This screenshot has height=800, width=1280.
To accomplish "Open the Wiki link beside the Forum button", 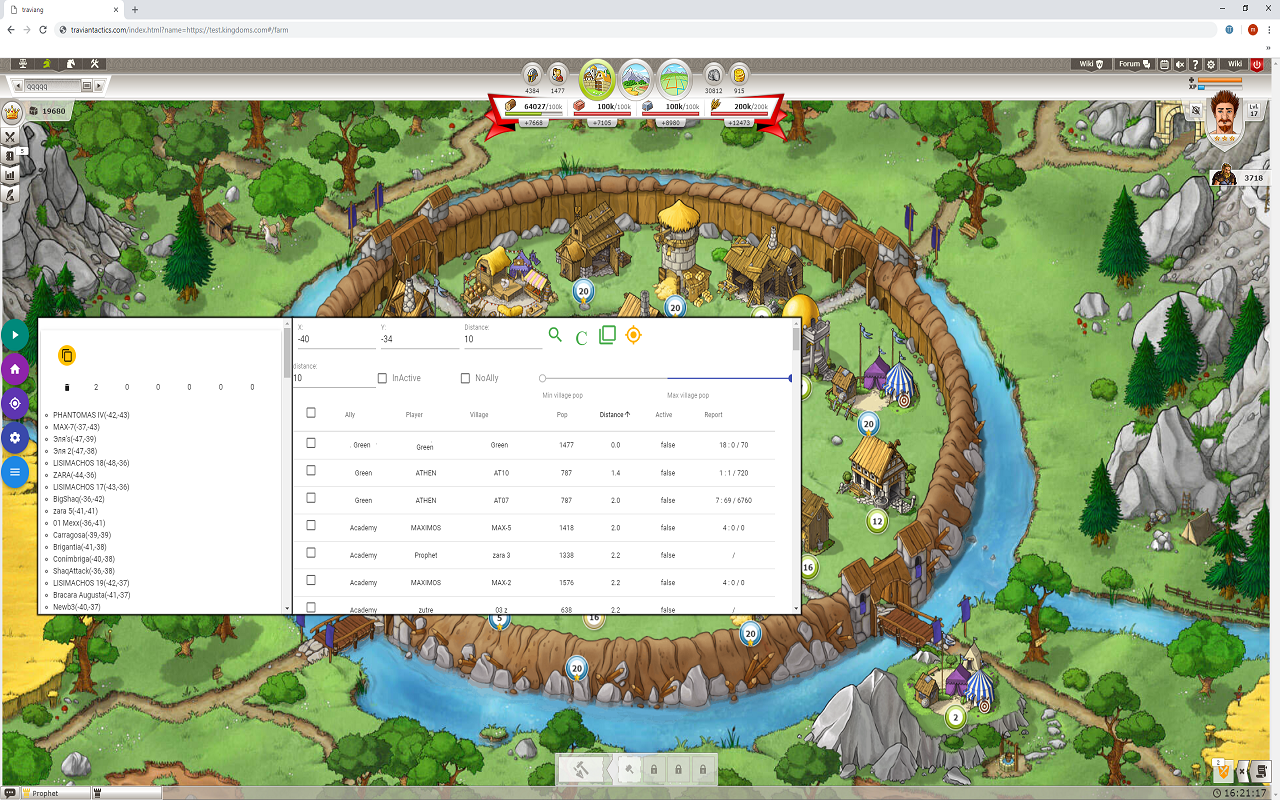I will click(1091, 64).
